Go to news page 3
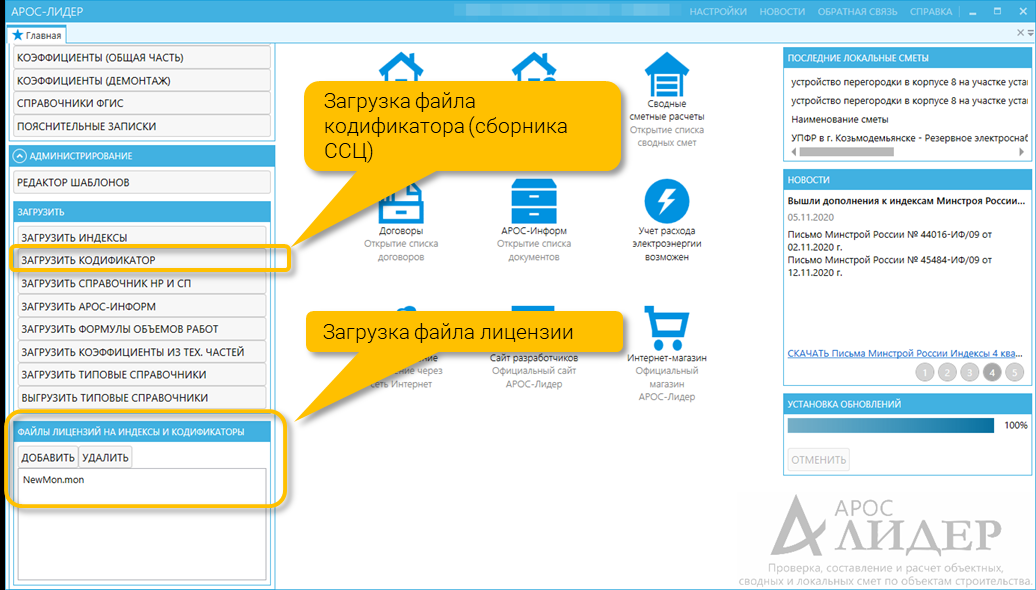The height and width of the screenshot is (590, 1036). click(970, 373)
